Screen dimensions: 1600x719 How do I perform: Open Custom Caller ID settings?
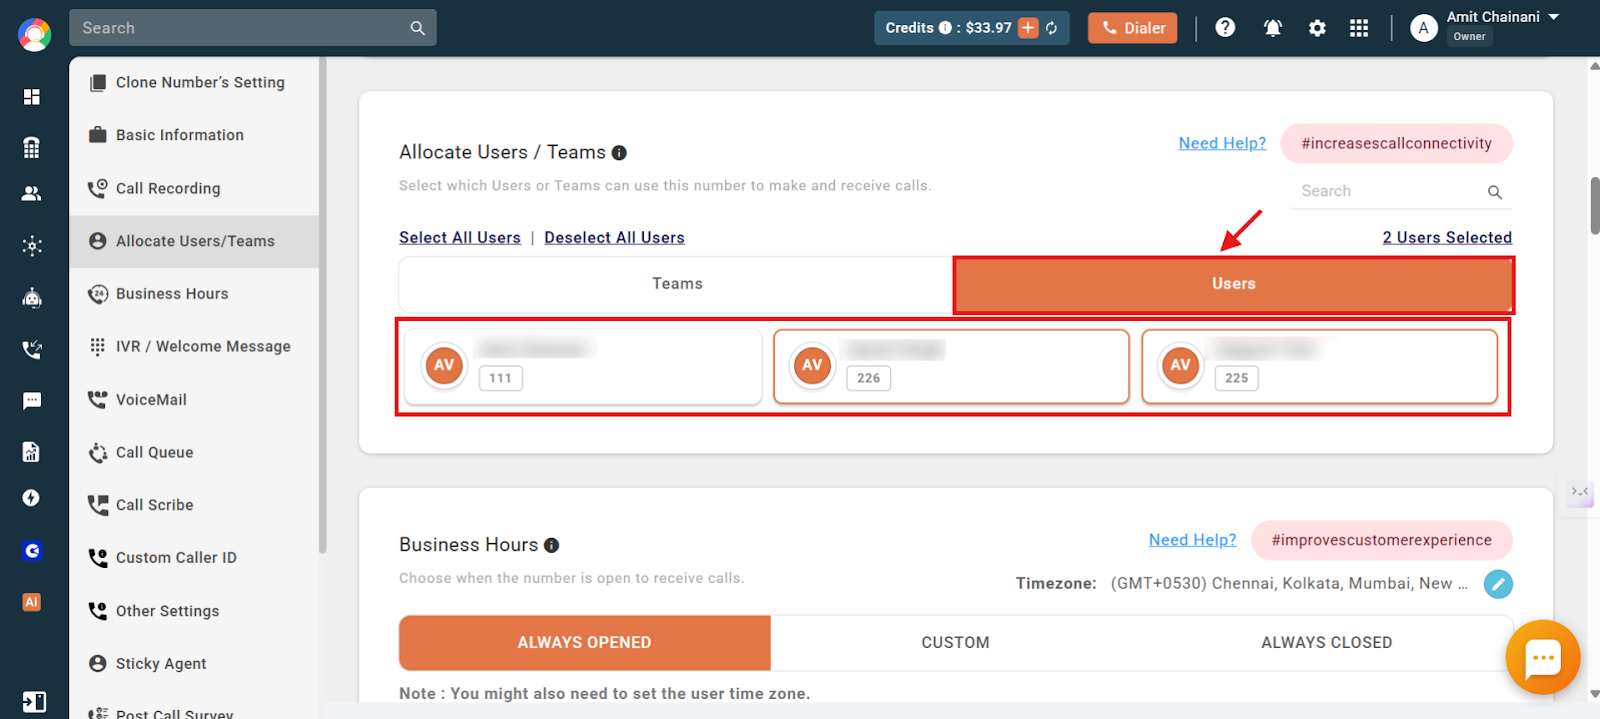[195, 558]
